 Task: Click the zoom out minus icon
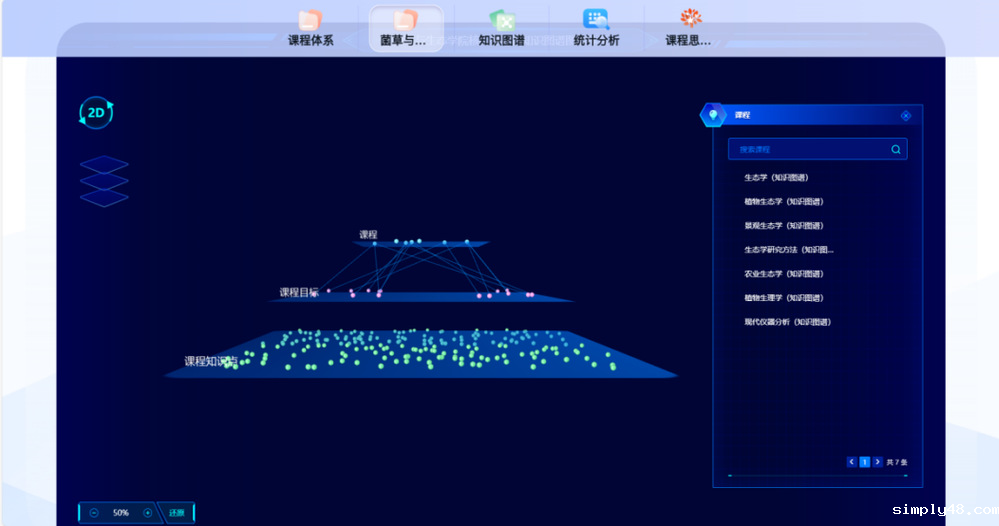(x=94, y=513)
